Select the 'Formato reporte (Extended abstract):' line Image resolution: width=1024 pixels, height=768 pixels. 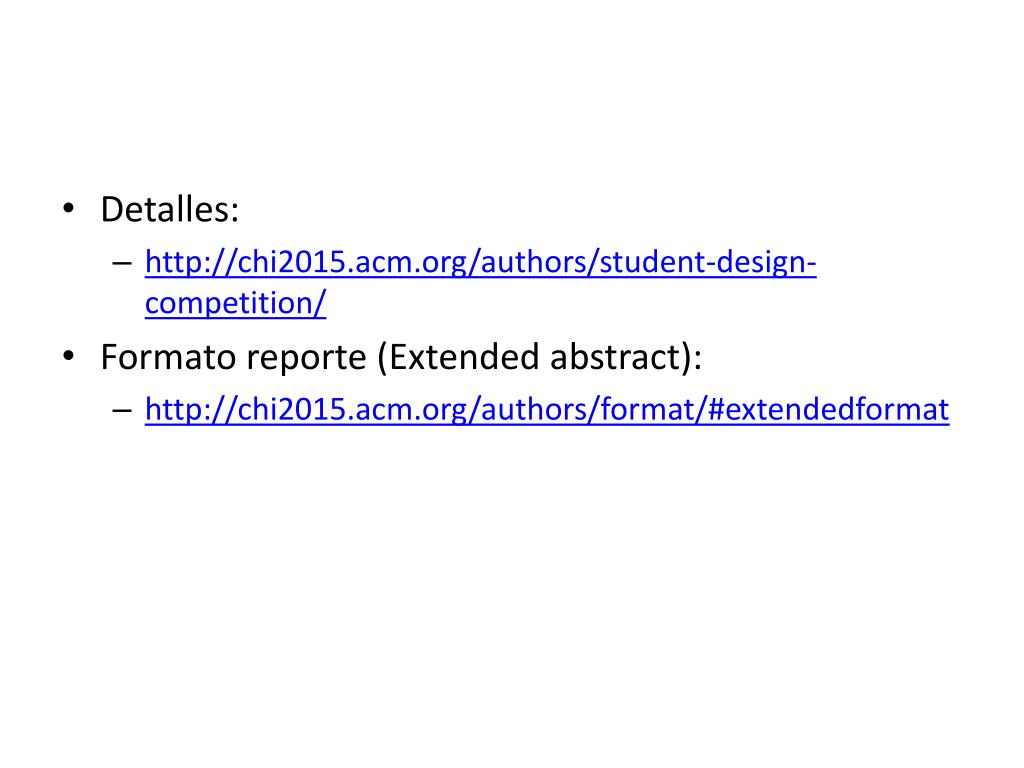click(401, 357)
